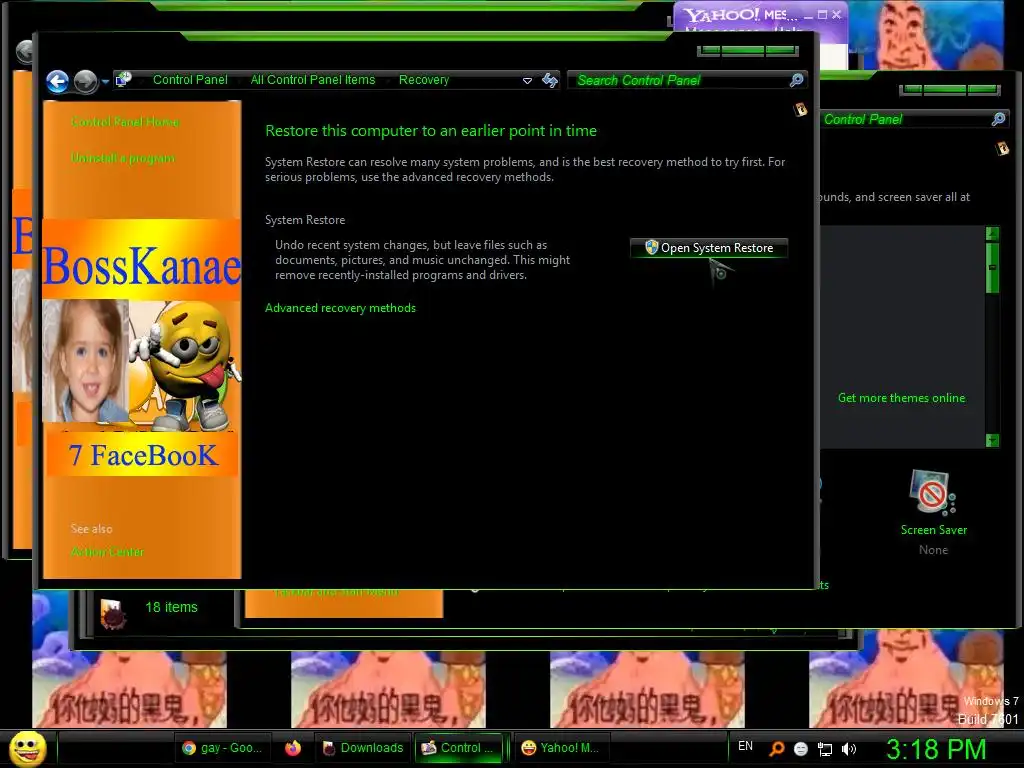Switch to the Downloads taskbar button
Screen dimensions: 1024x768
pos(364,748)
